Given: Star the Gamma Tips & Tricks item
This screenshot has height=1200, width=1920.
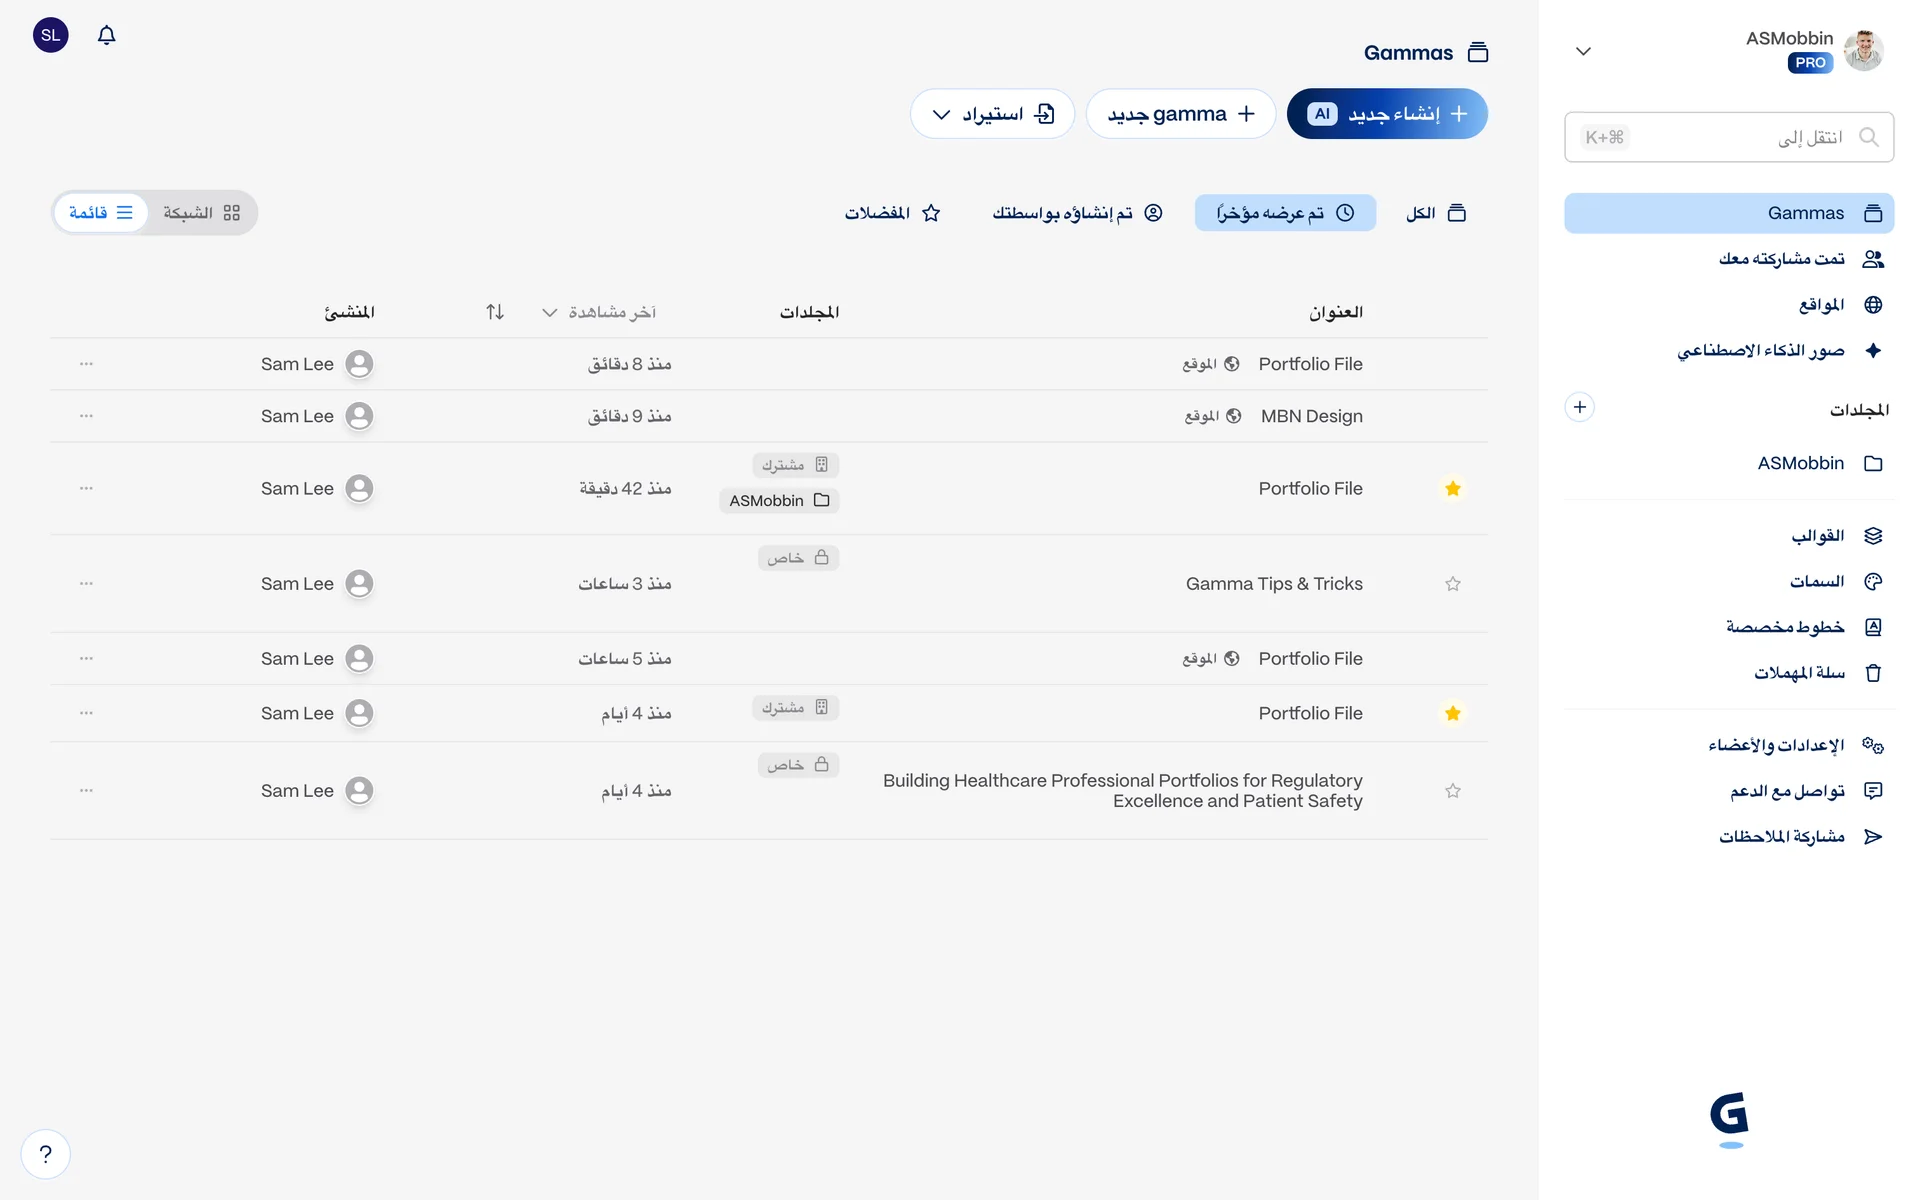Looking at the screenshot, I should [x=1452, y=584].
